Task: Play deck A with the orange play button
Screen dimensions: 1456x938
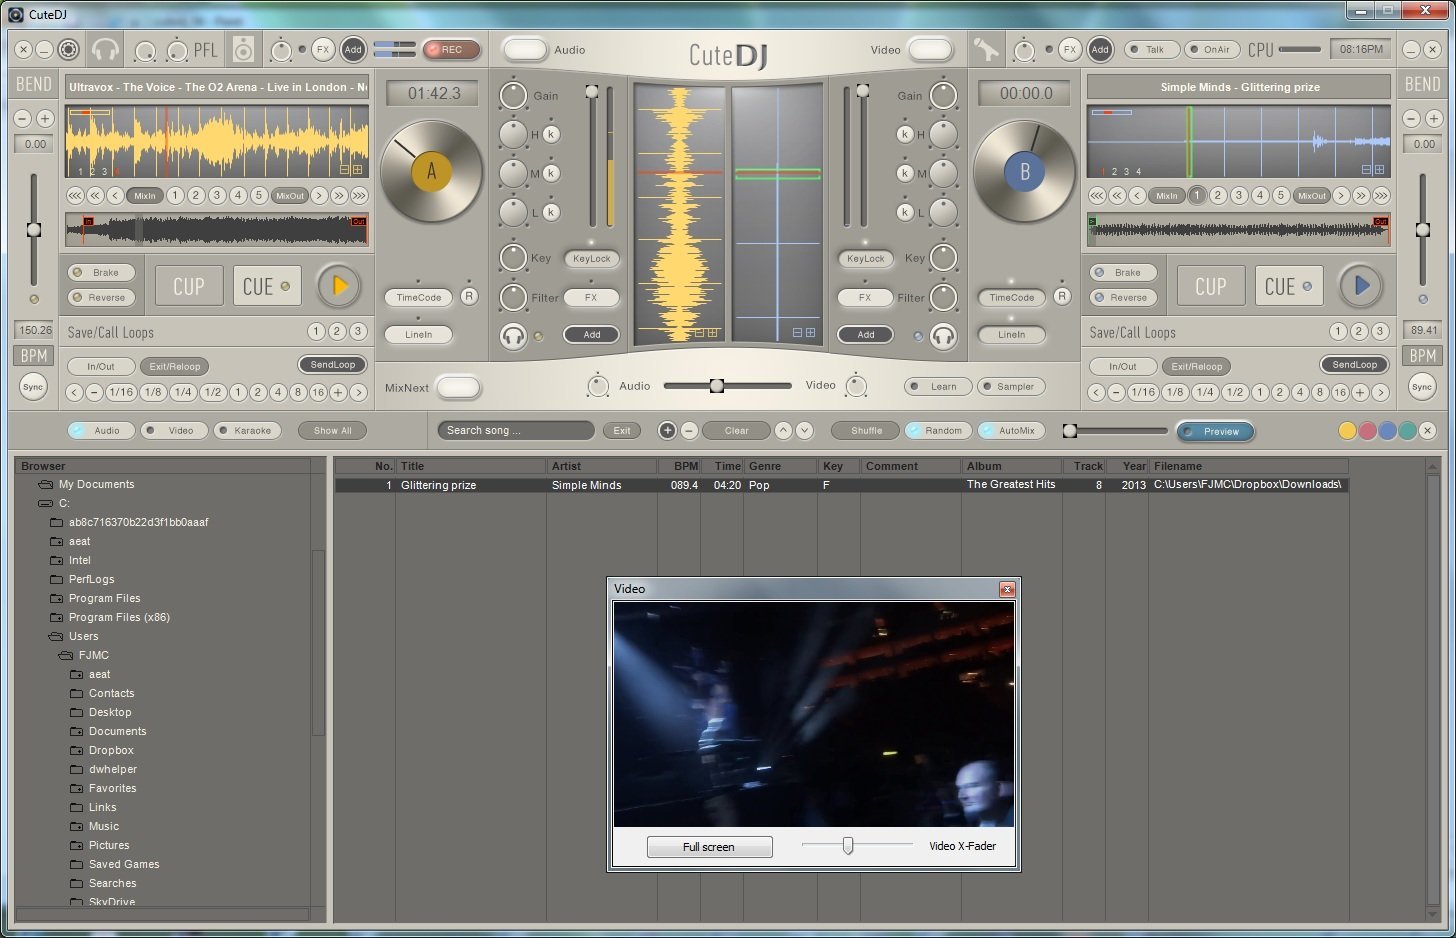Action: coord(339,287)
